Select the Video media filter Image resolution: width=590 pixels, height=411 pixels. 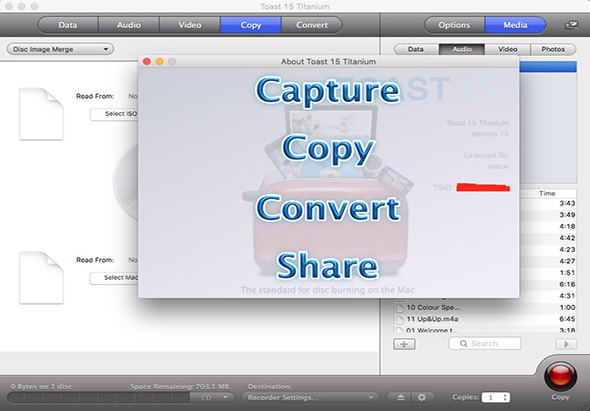508,49
